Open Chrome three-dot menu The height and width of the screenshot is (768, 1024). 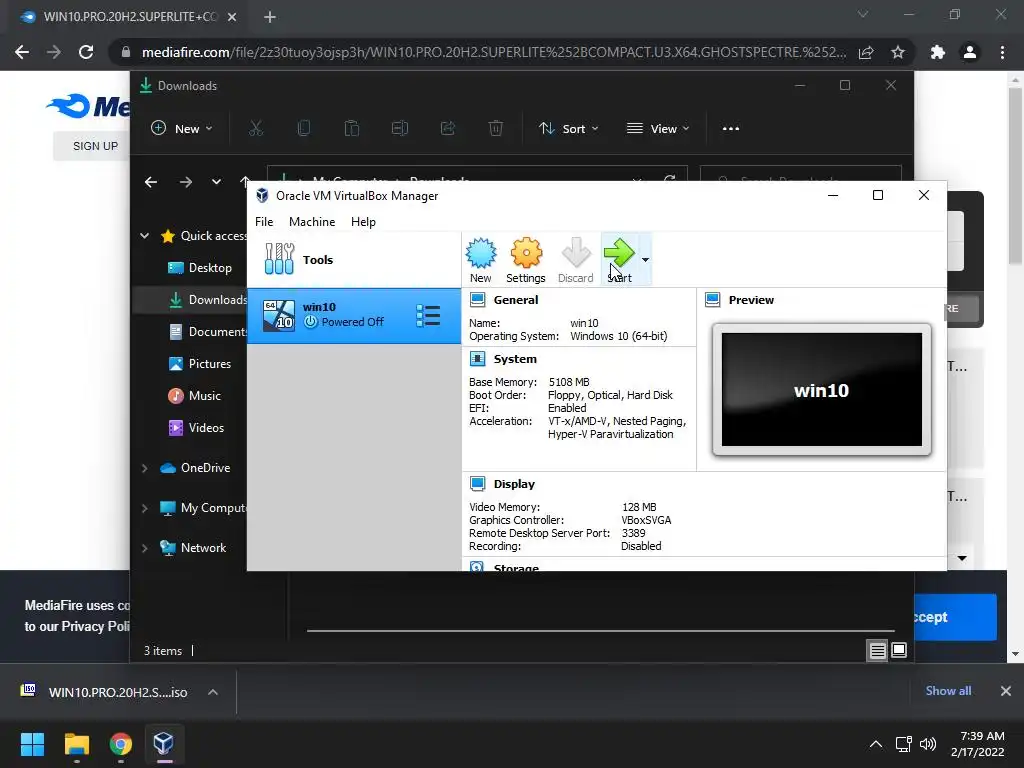pyautogui.click(x=1002, y=52)
